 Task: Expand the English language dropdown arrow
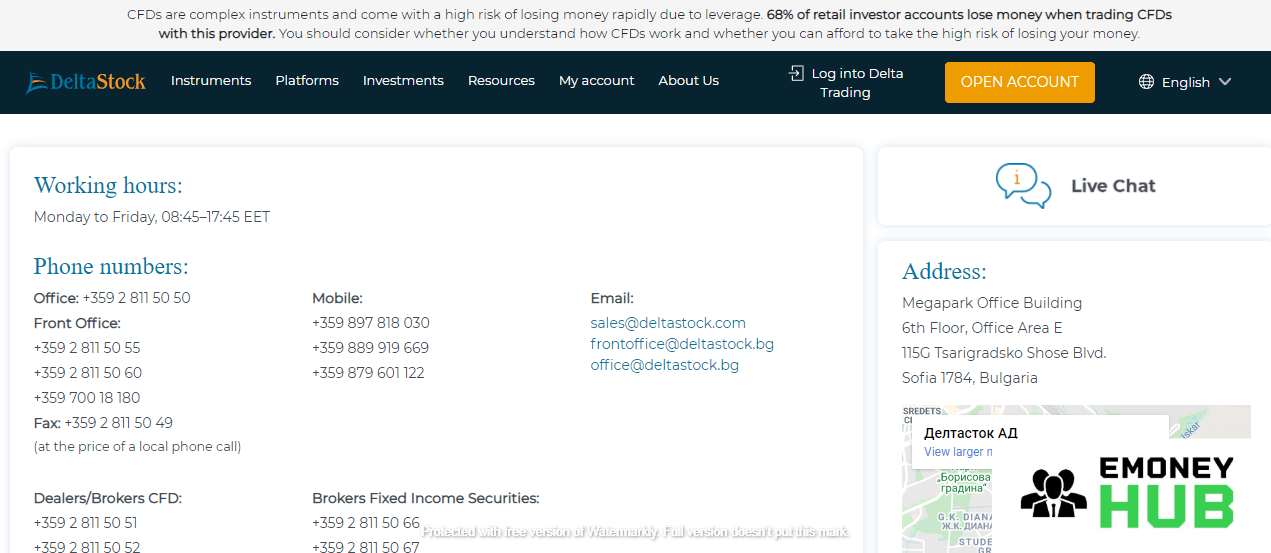click(x=1225, y=82)
